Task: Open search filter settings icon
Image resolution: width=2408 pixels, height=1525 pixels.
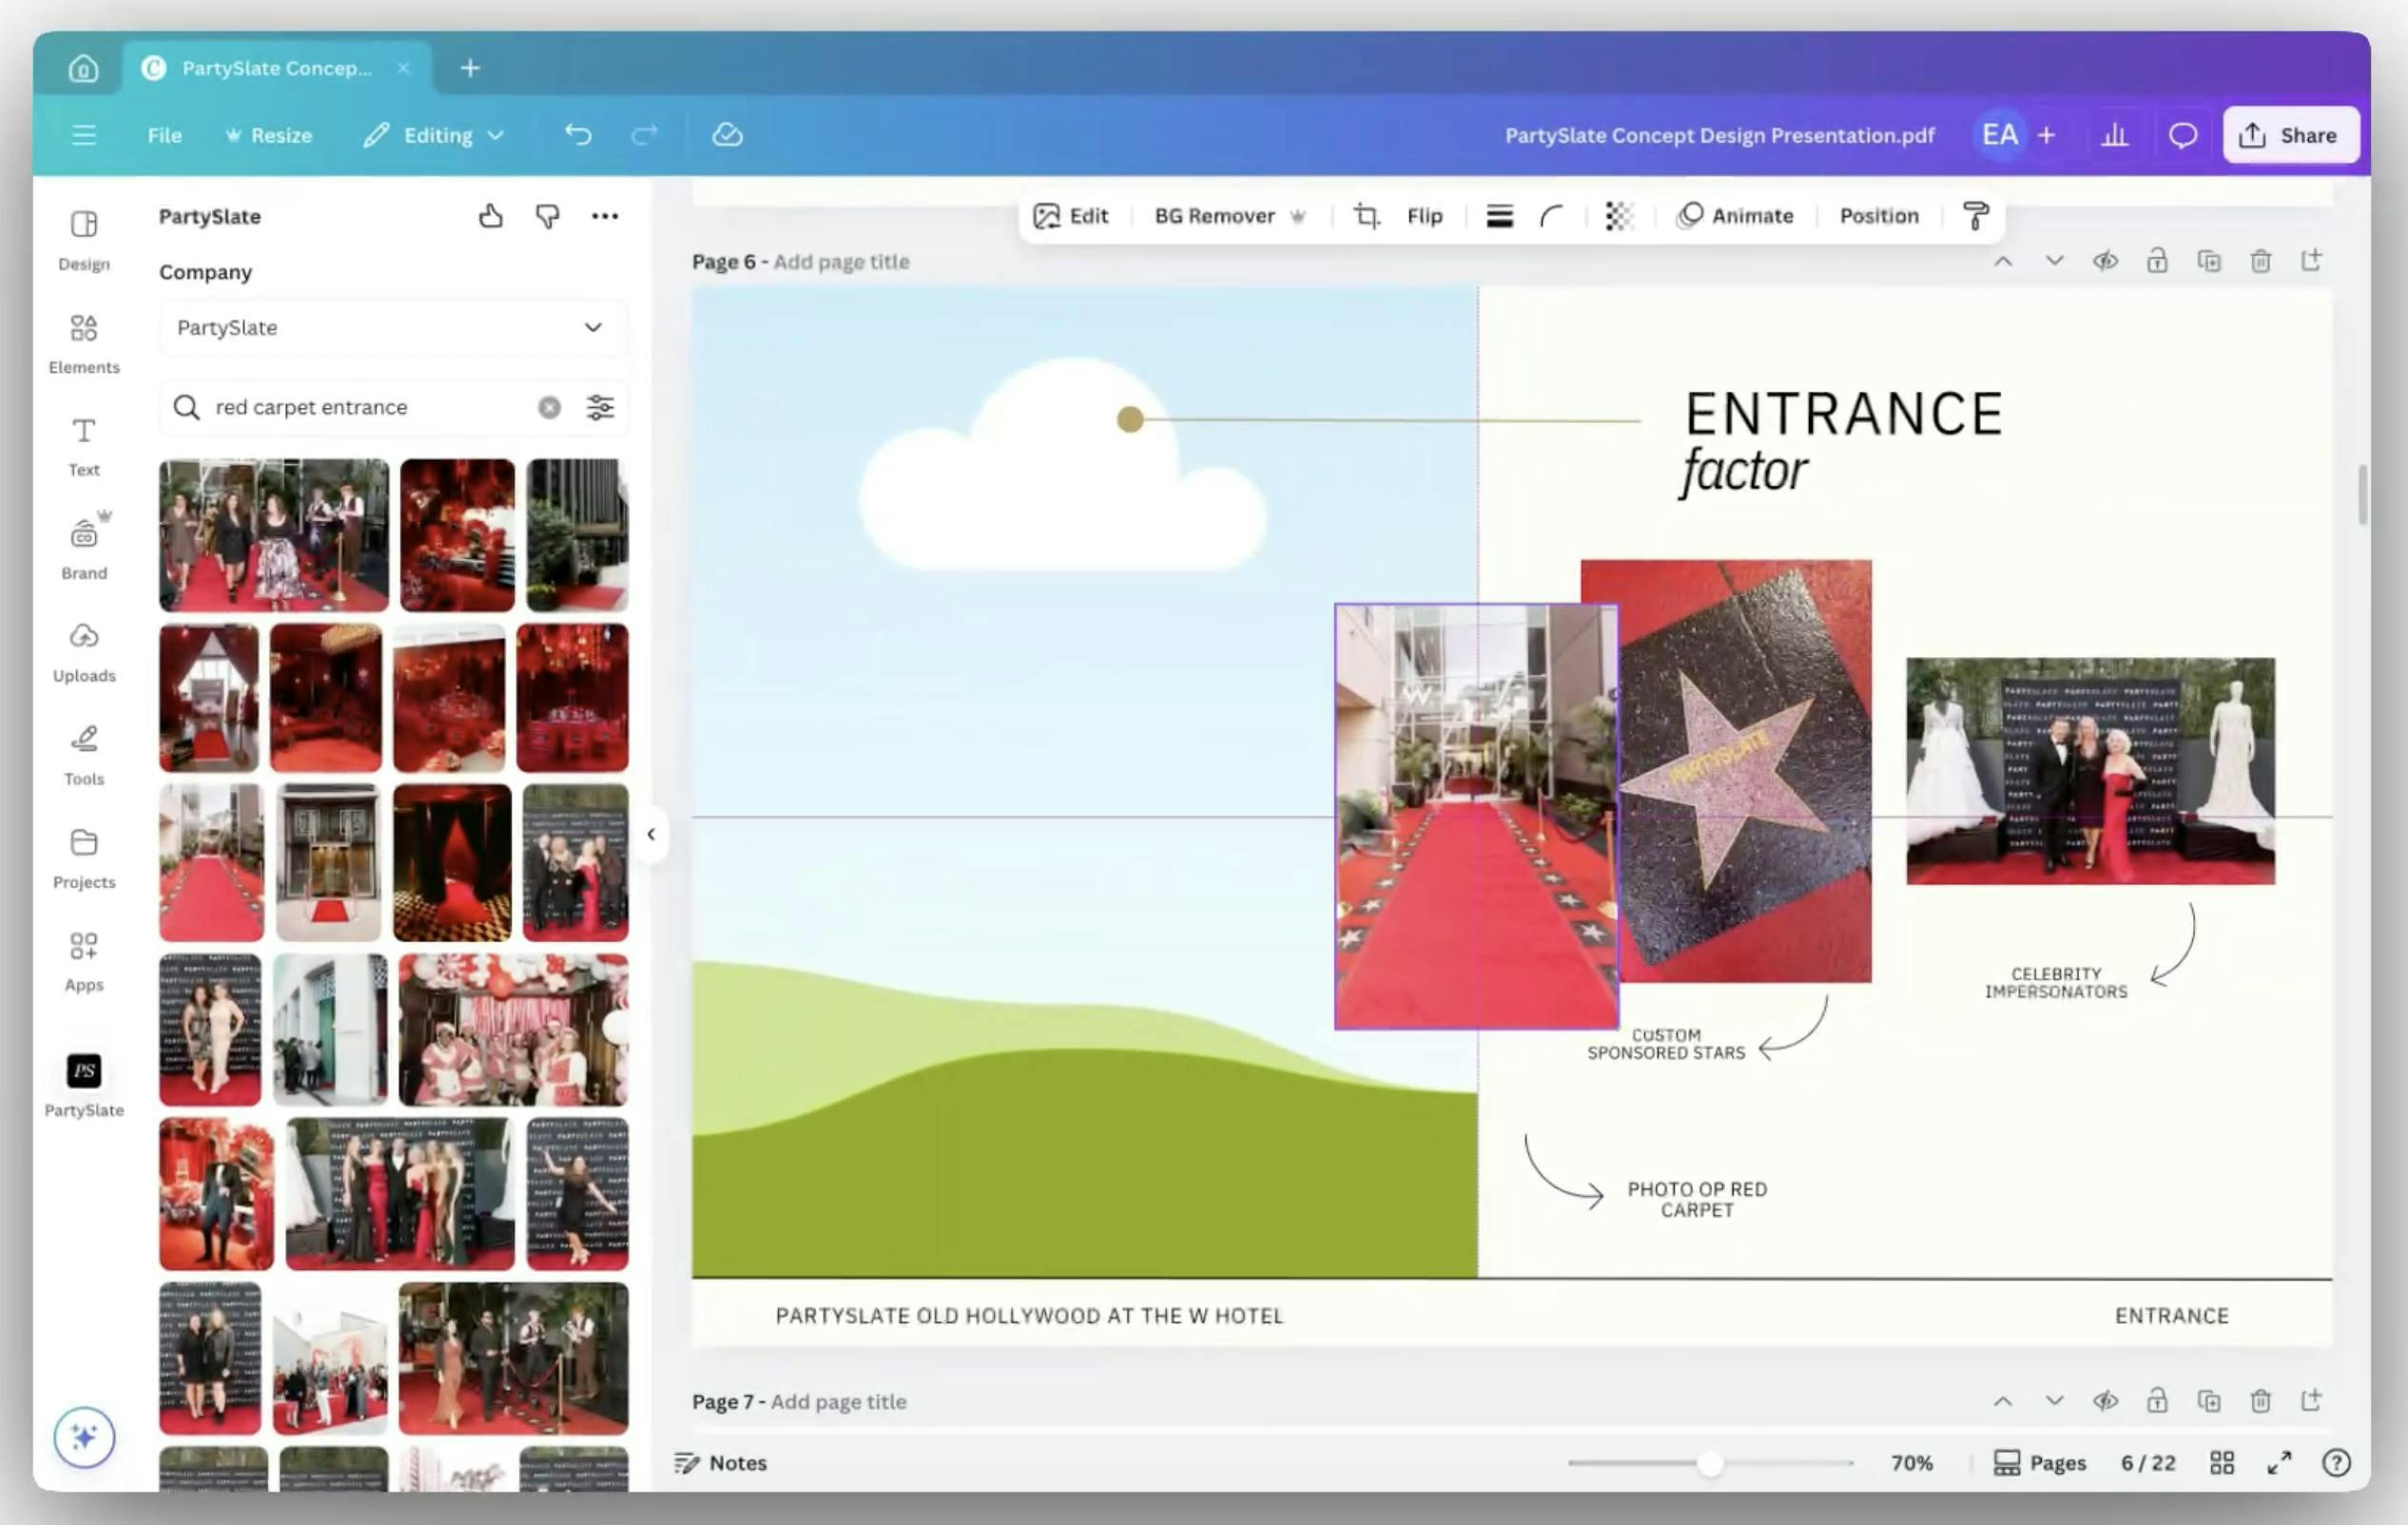Action: [x=600, y=407]
